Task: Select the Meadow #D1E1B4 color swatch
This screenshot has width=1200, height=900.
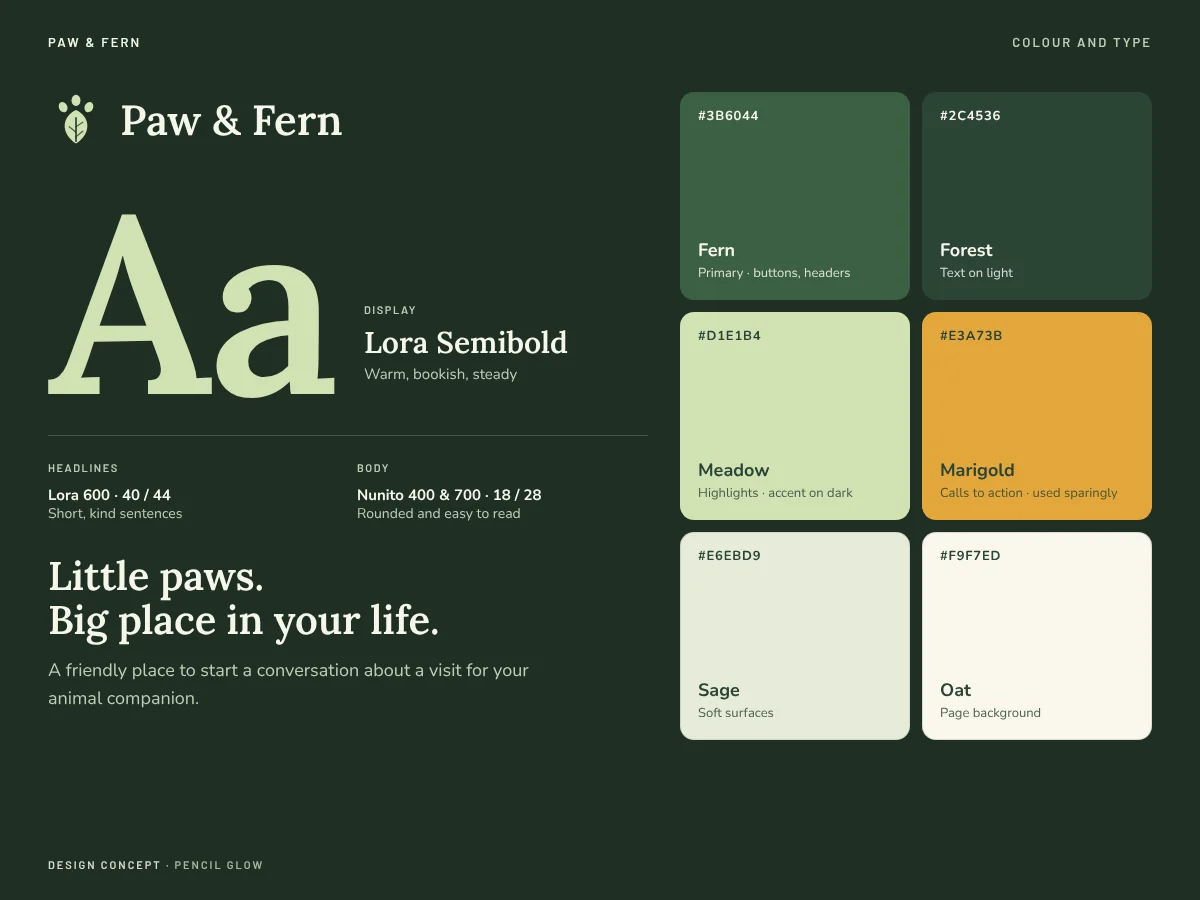Action: click(x=795, y=416)
